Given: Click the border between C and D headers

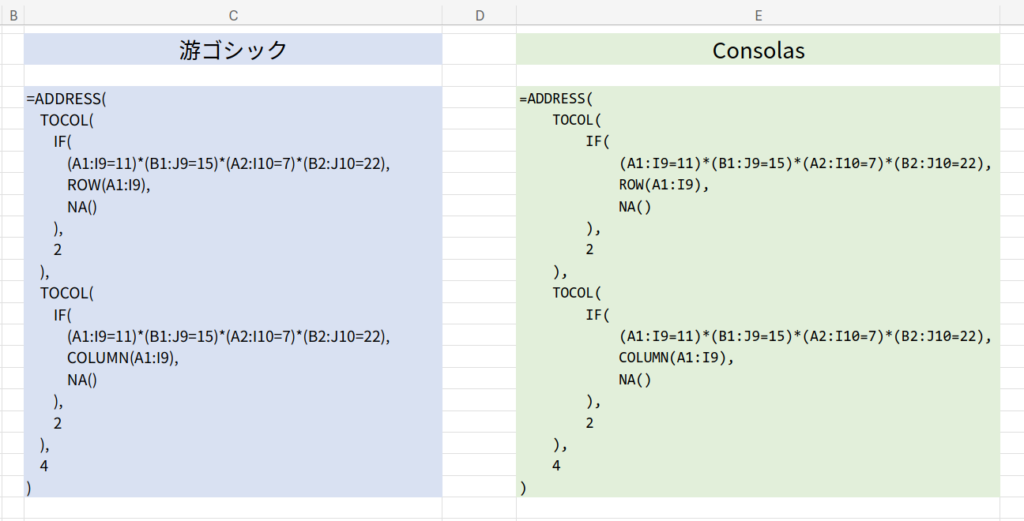Looking at the screenshot, I should click(442, 15).
